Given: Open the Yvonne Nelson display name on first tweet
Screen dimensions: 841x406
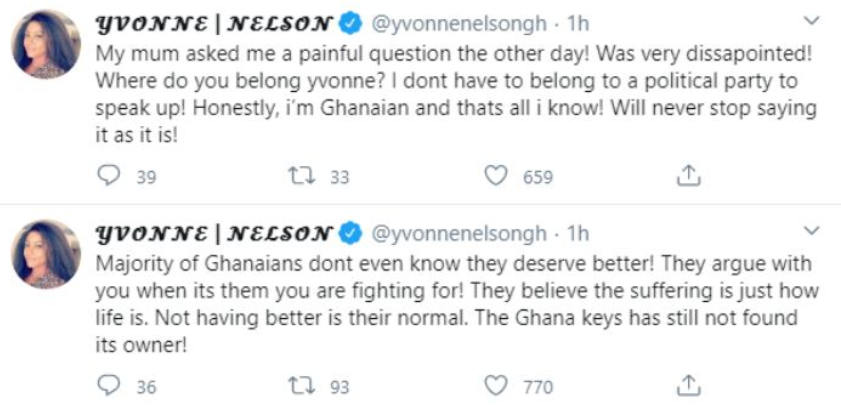Looking at the screenshot, I should pyautogui.click(x=213, y=24).
